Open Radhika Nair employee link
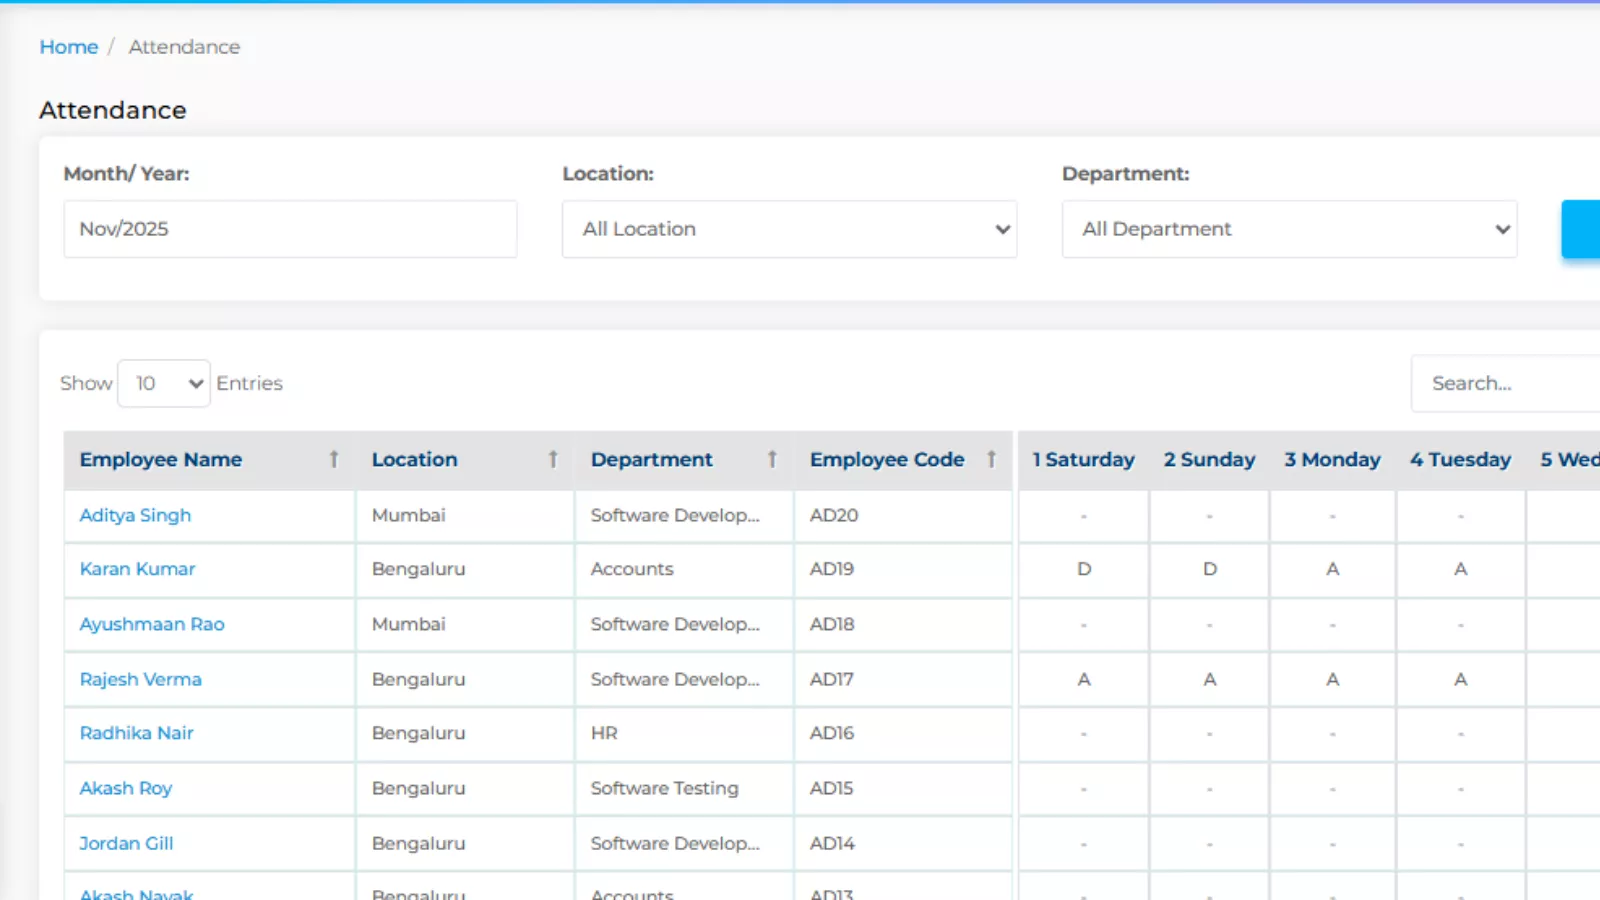The width and height of the screenshot is (1600, 900). click(136, 733)
